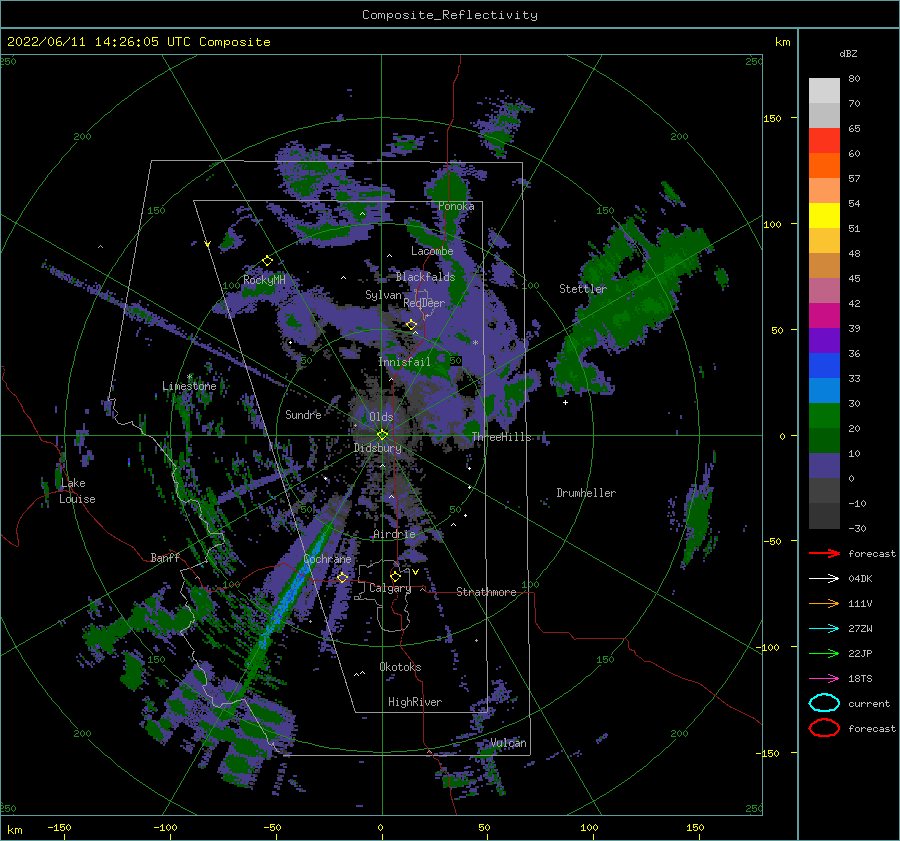Click the Composite_Reflectivity title text

450,15
